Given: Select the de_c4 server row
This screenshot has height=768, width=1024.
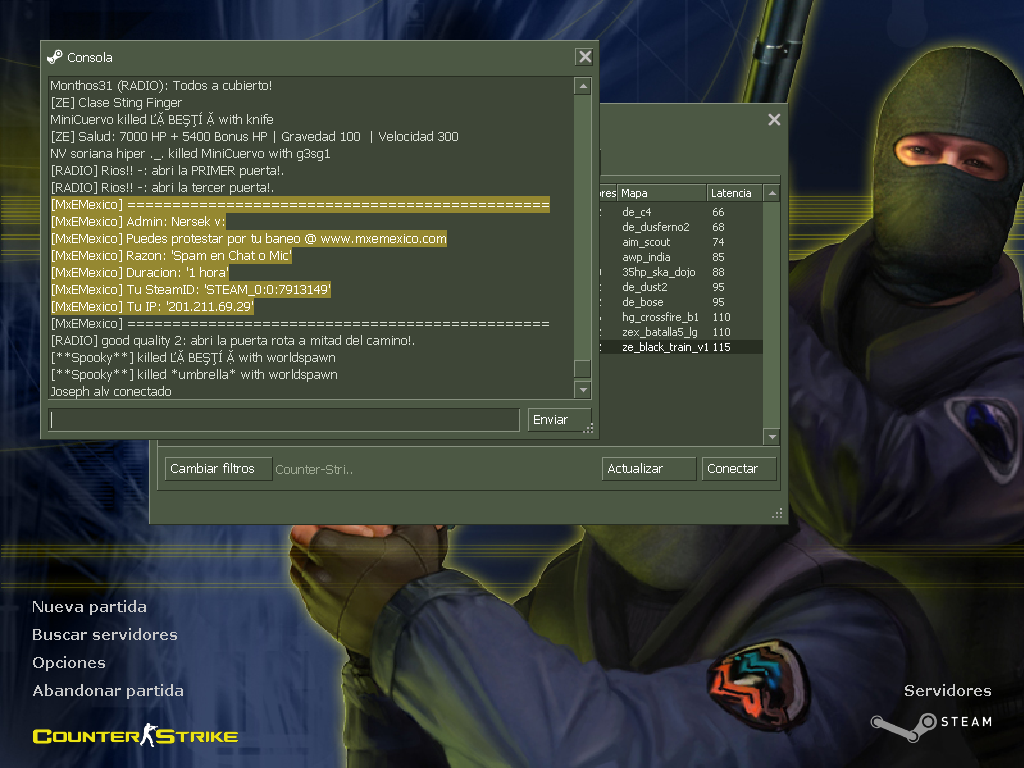Looking at the screenshot, I should (680, 212).
